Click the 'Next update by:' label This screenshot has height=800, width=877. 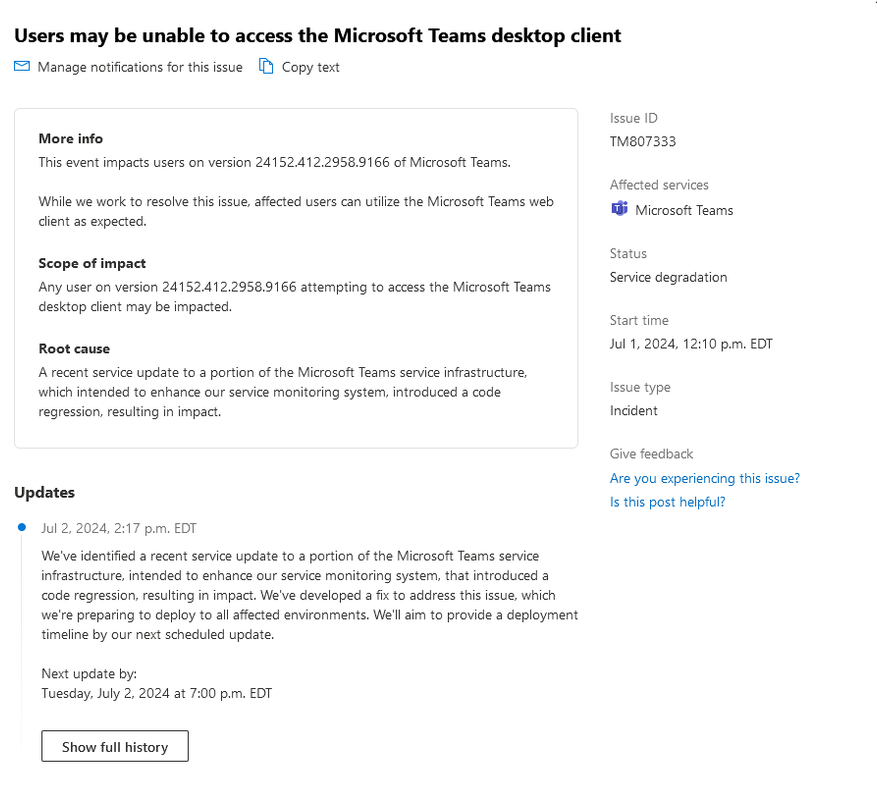[89, 674]
